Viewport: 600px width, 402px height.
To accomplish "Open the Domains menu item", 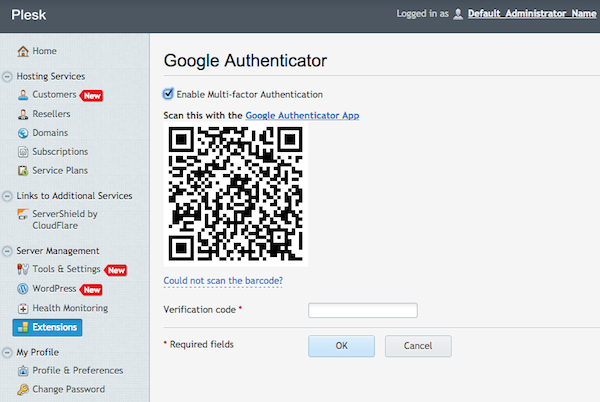I will (x=50, y=133).
